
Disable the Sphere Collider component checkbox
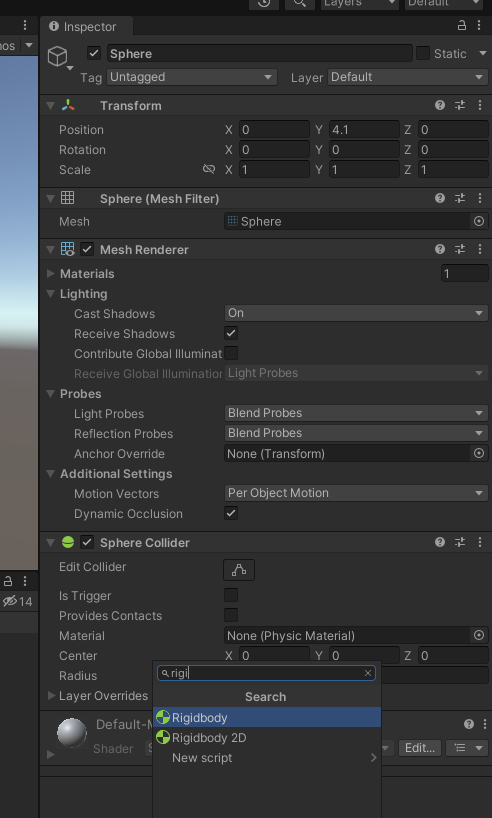click(x=87, y=543)
